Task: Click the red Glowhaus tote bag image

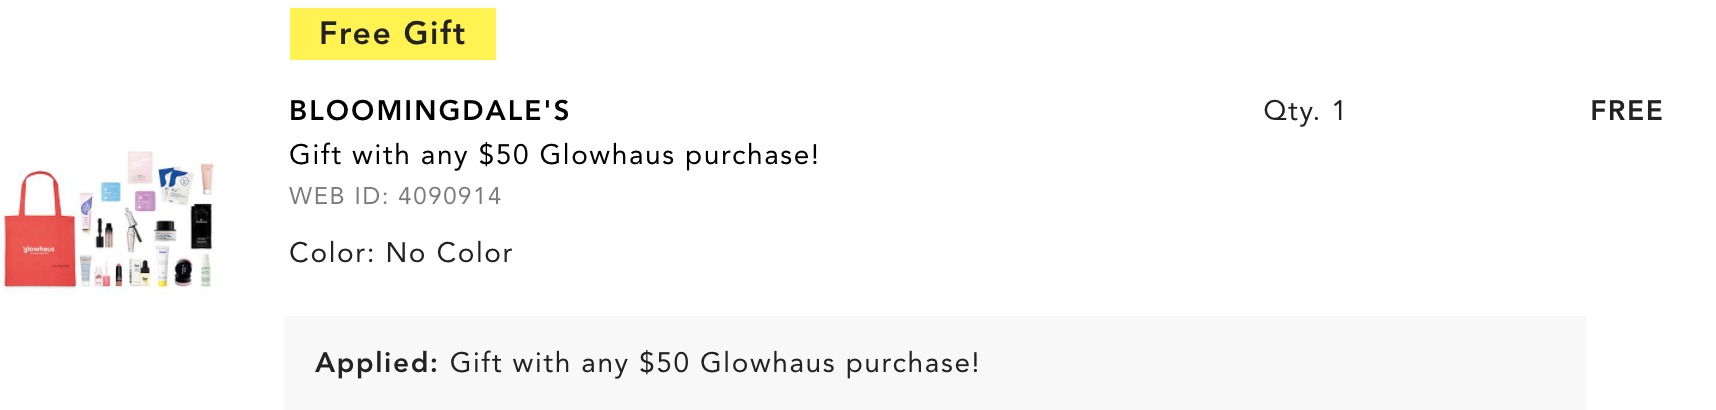Action: click(40, 231)
